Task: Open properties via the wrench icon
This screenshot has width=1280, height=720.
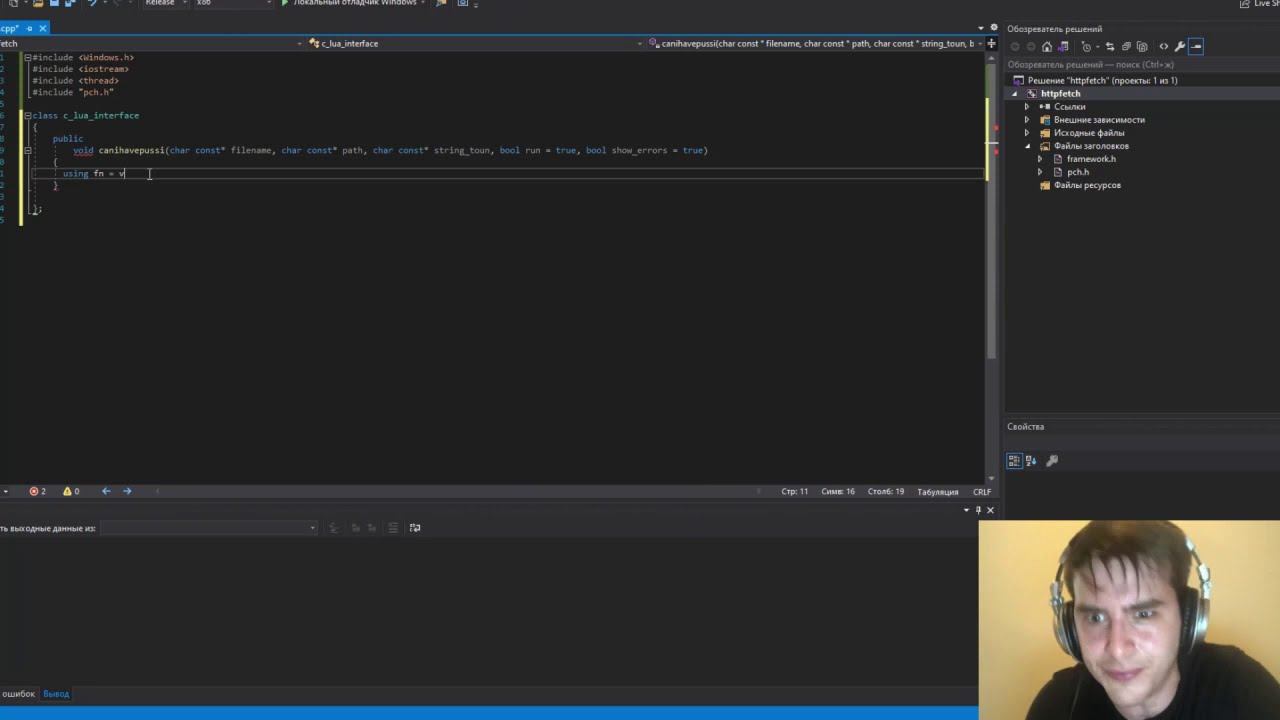Action: pos(1180,46)
